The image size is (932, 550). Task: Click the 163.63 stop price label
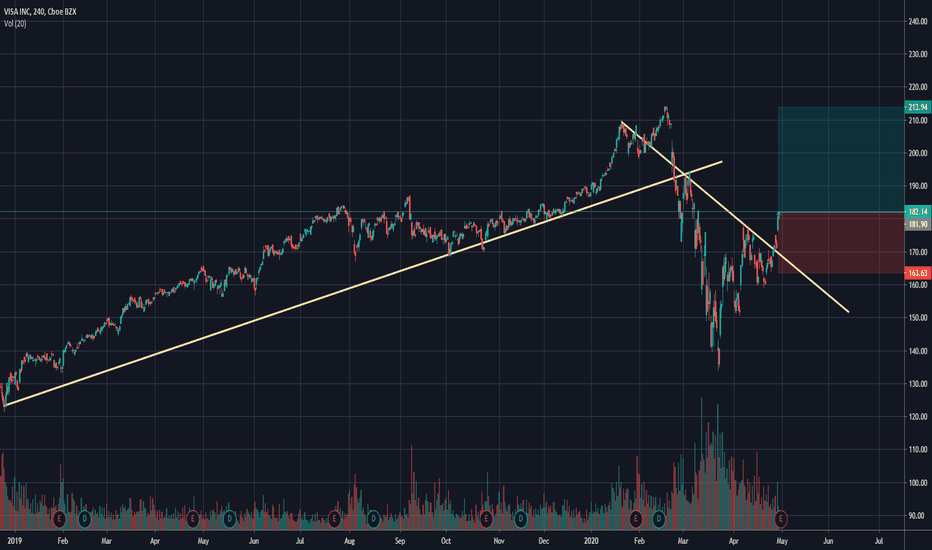click(x=917, y=273)
